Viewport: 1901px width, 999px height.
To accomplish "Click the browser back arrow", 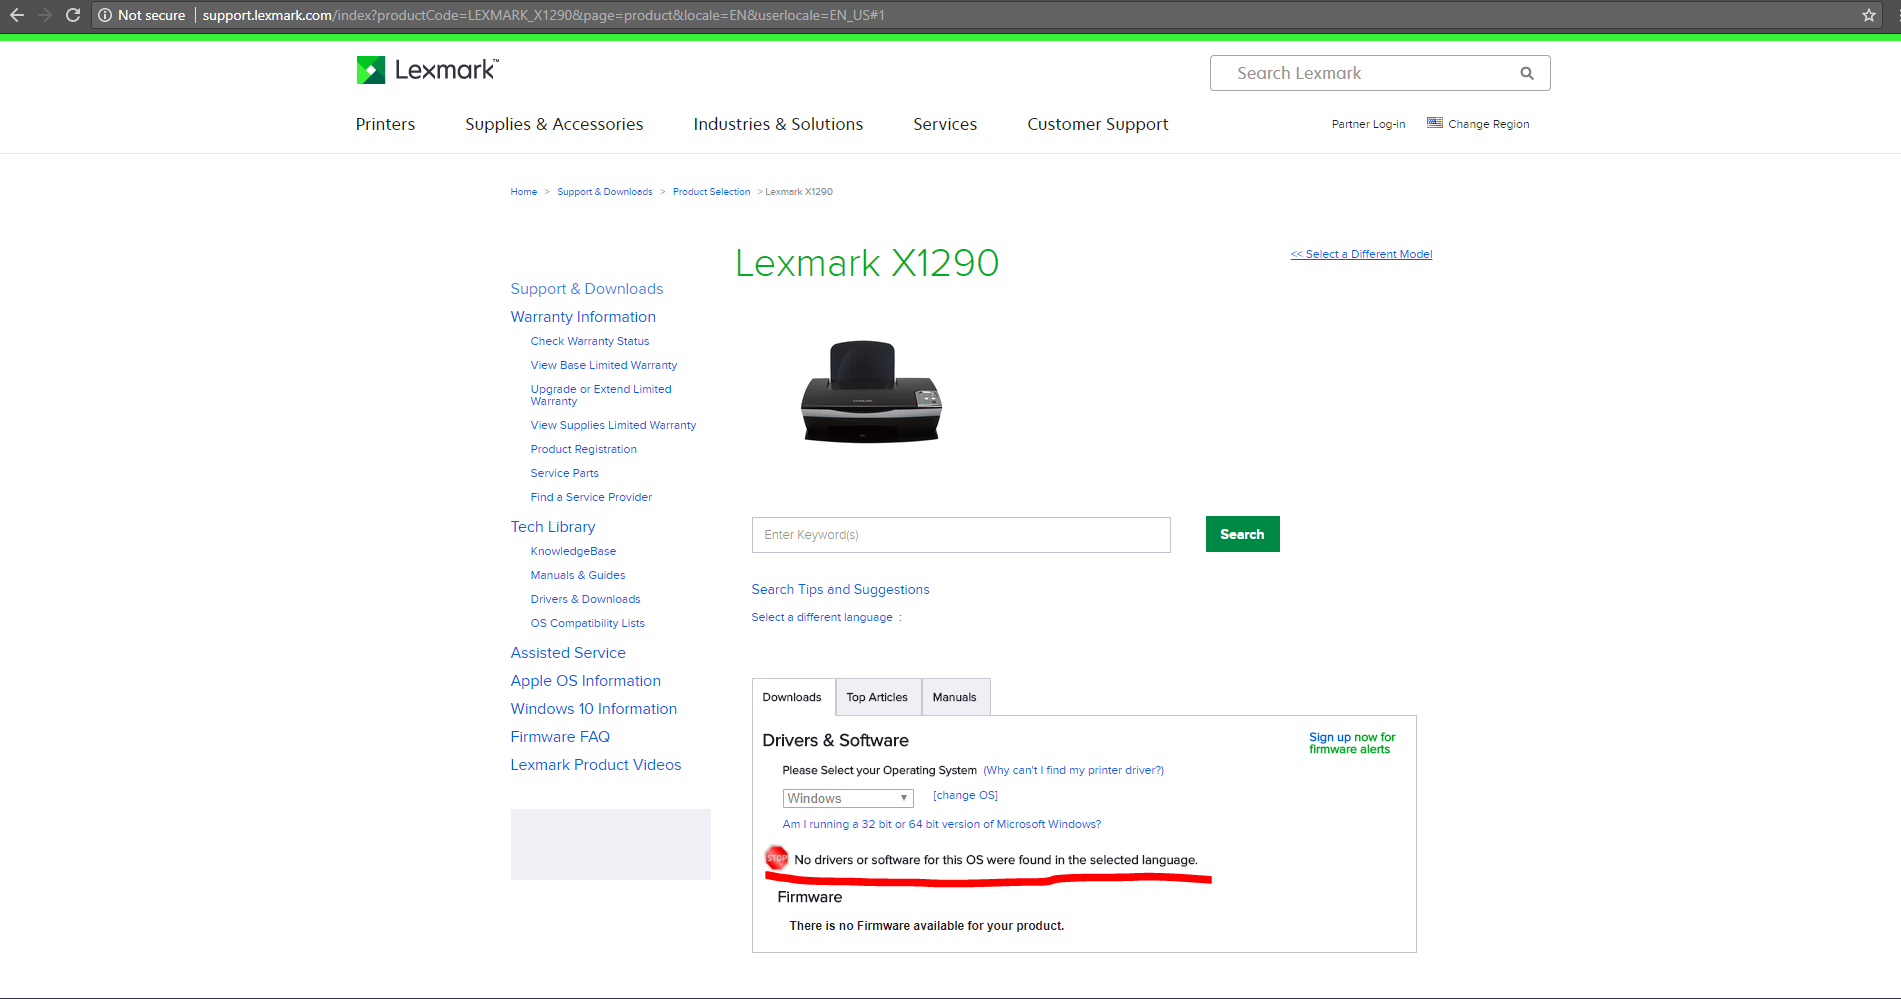I will (16, 15).
